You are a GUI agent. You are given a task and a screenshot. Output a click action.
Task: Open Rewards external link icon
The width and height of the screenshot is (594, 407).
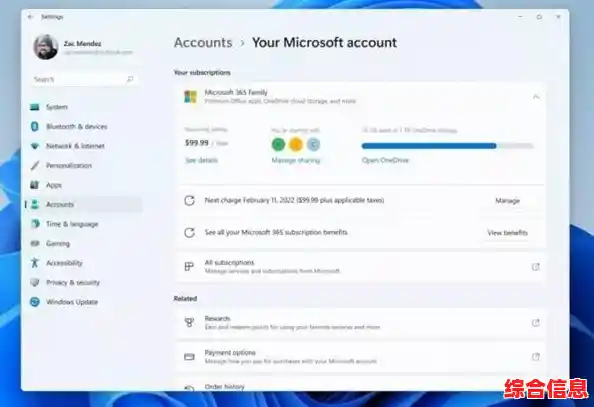(536, 323)
